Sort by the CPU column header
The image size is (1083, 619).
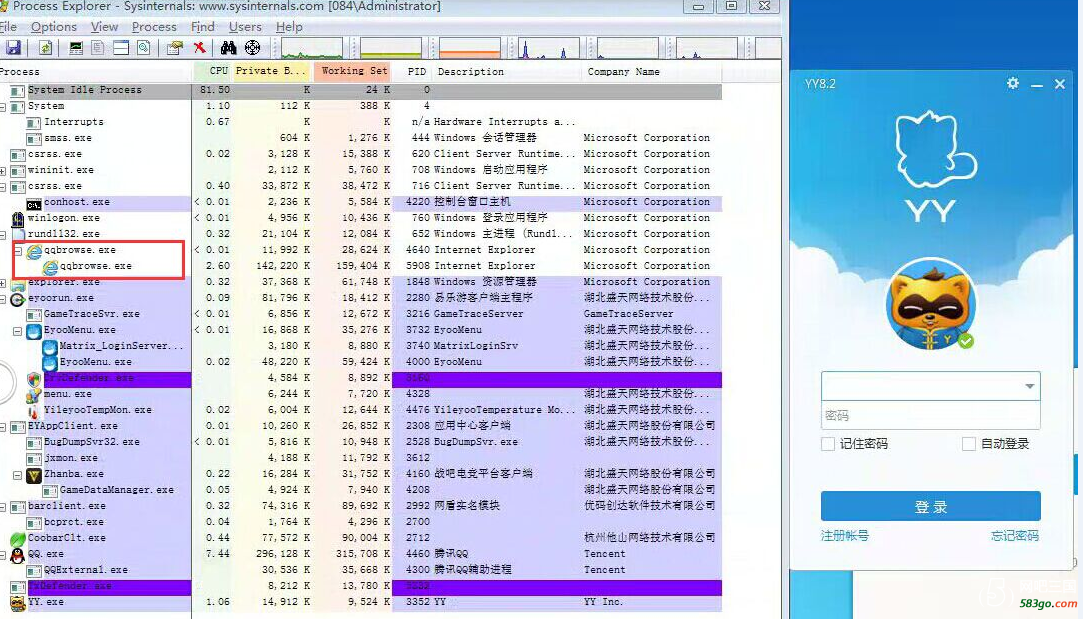[213, 71]
